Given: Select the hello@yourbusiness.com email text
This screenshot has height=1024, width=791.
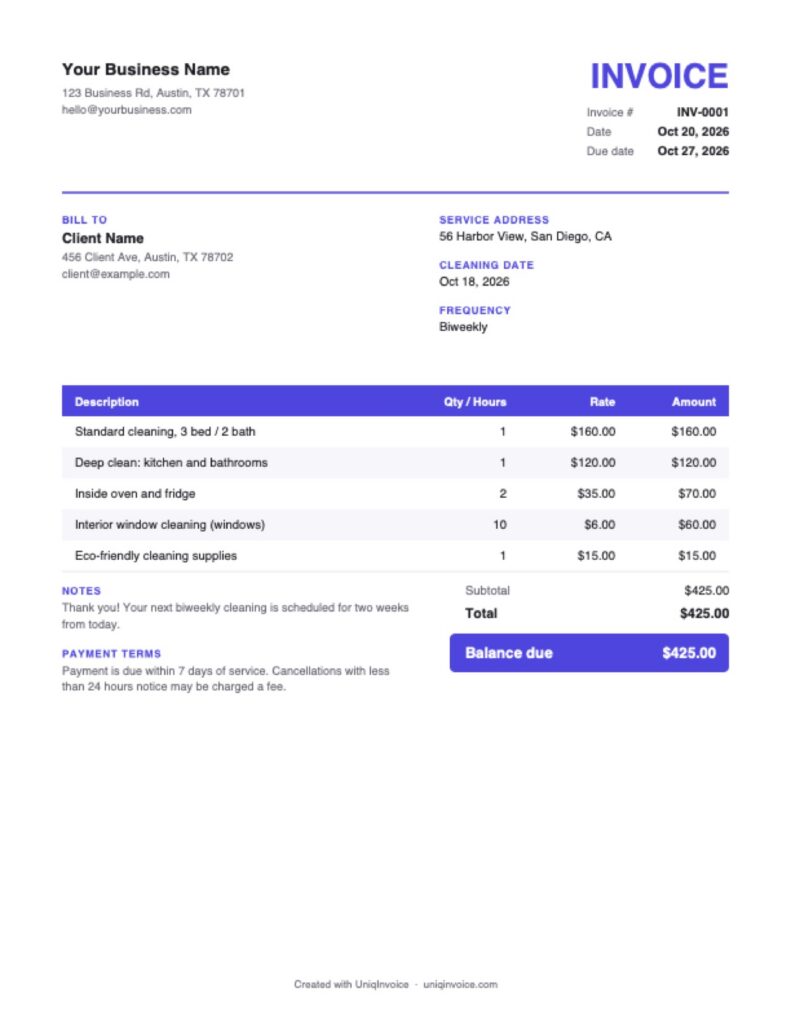Looking at the screenshot, I should (127, 110).
